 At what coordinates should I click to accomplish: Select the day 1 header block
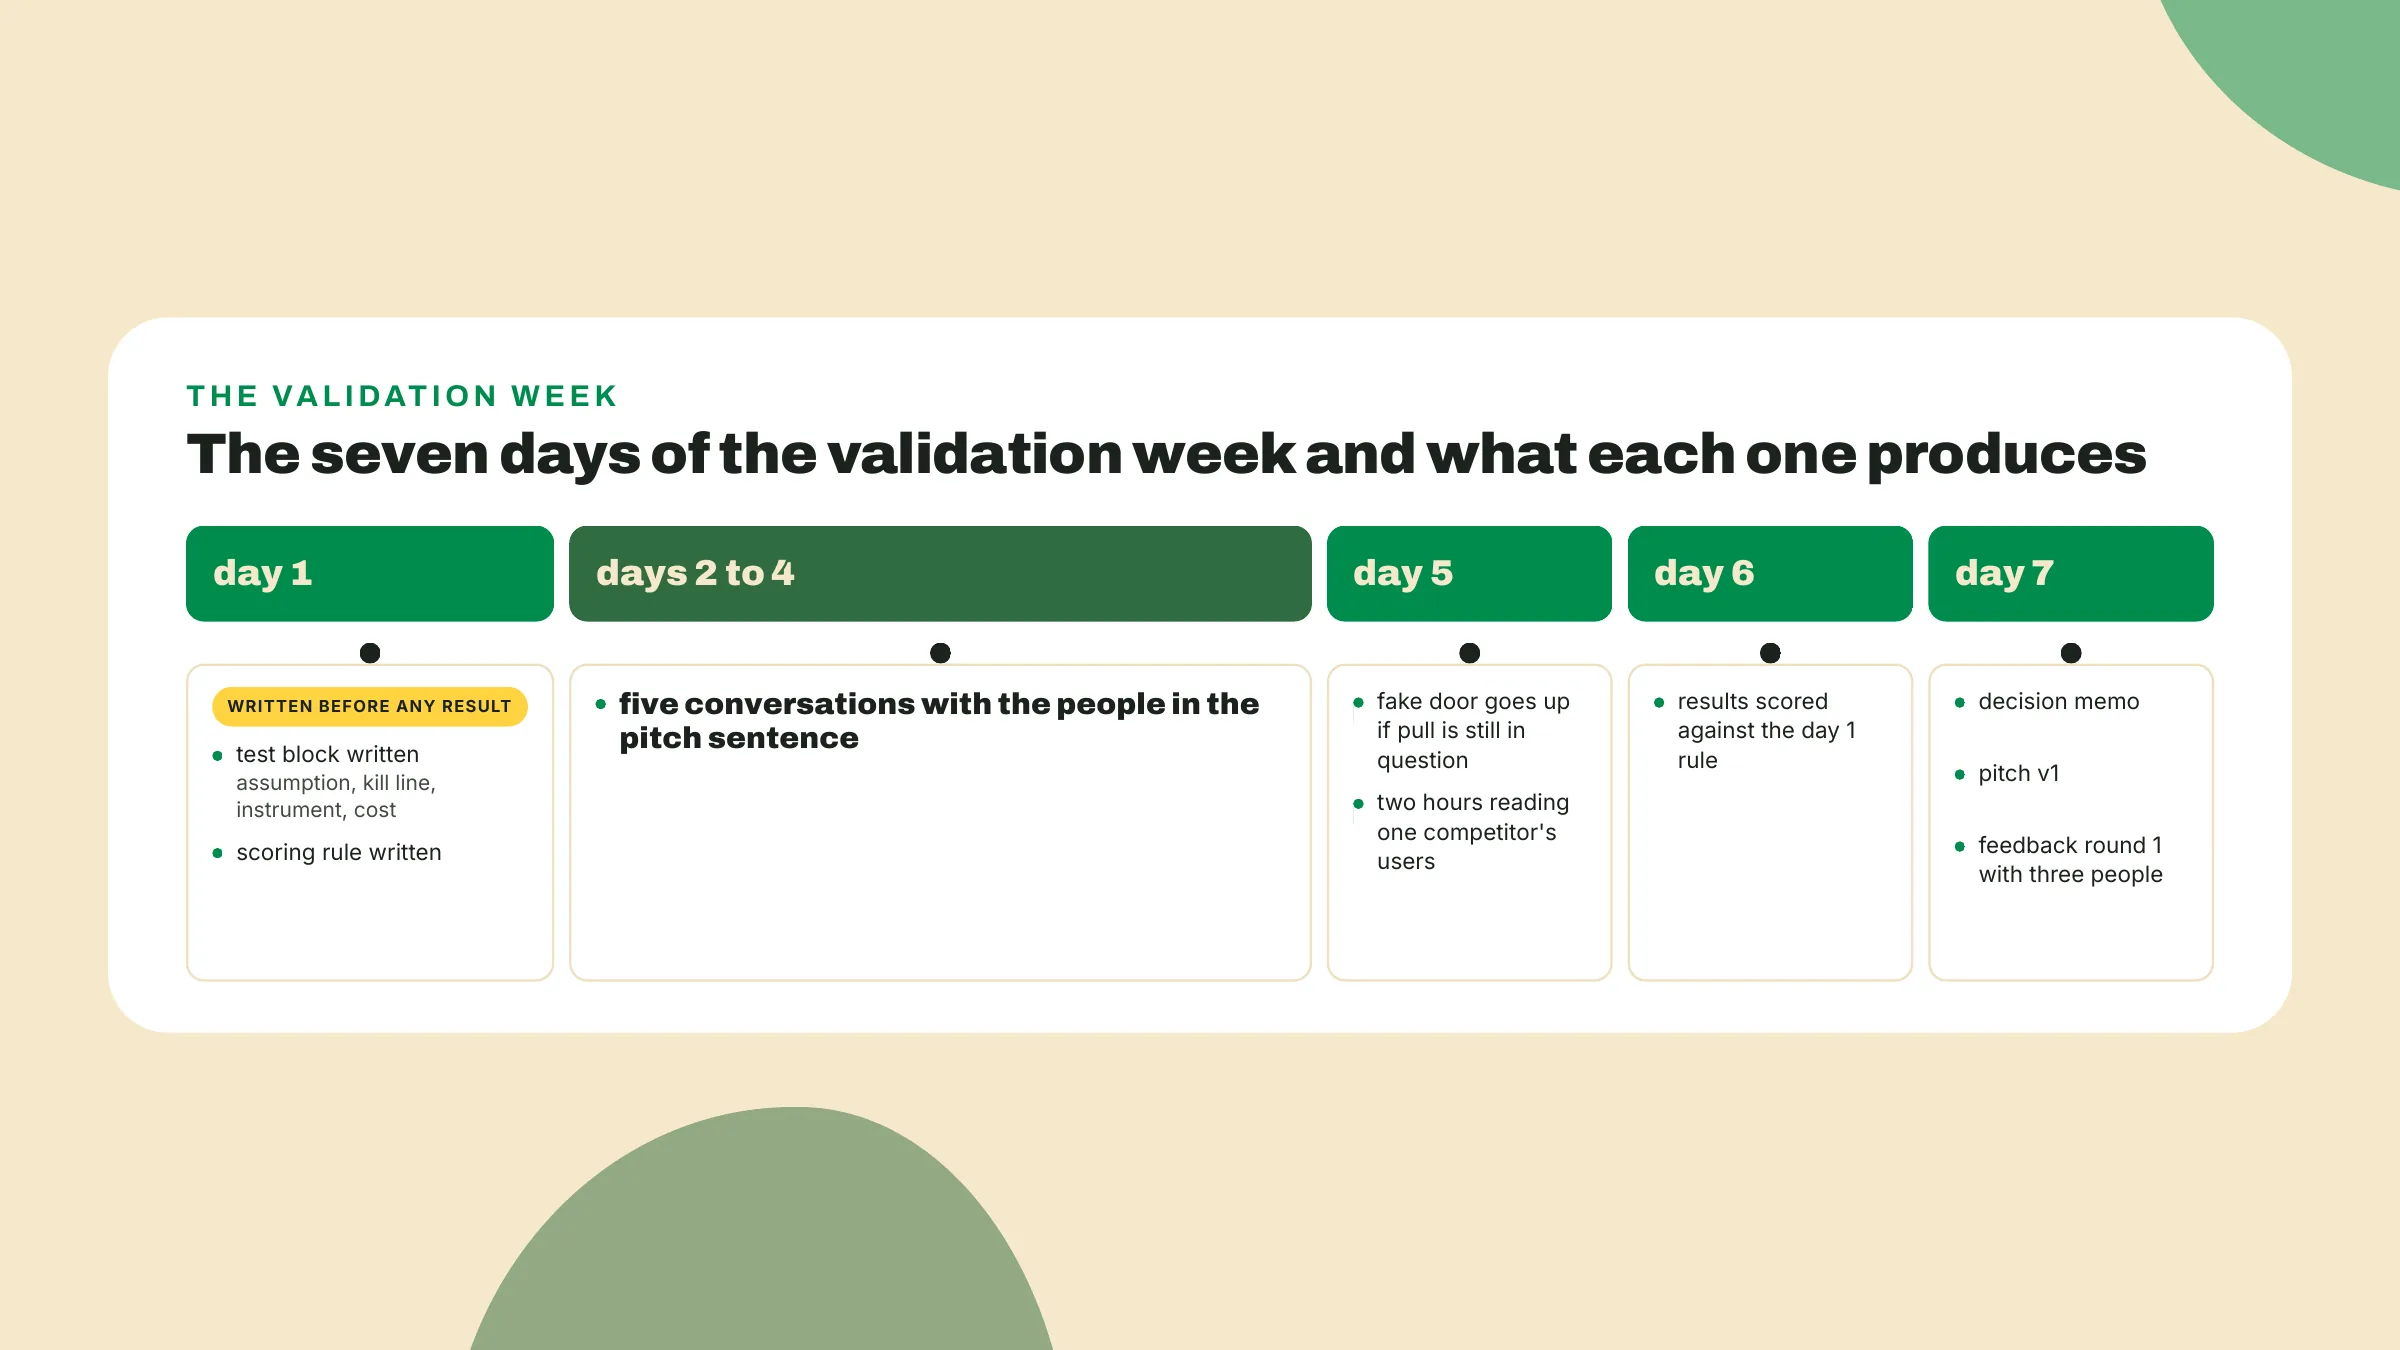[370, 574]
